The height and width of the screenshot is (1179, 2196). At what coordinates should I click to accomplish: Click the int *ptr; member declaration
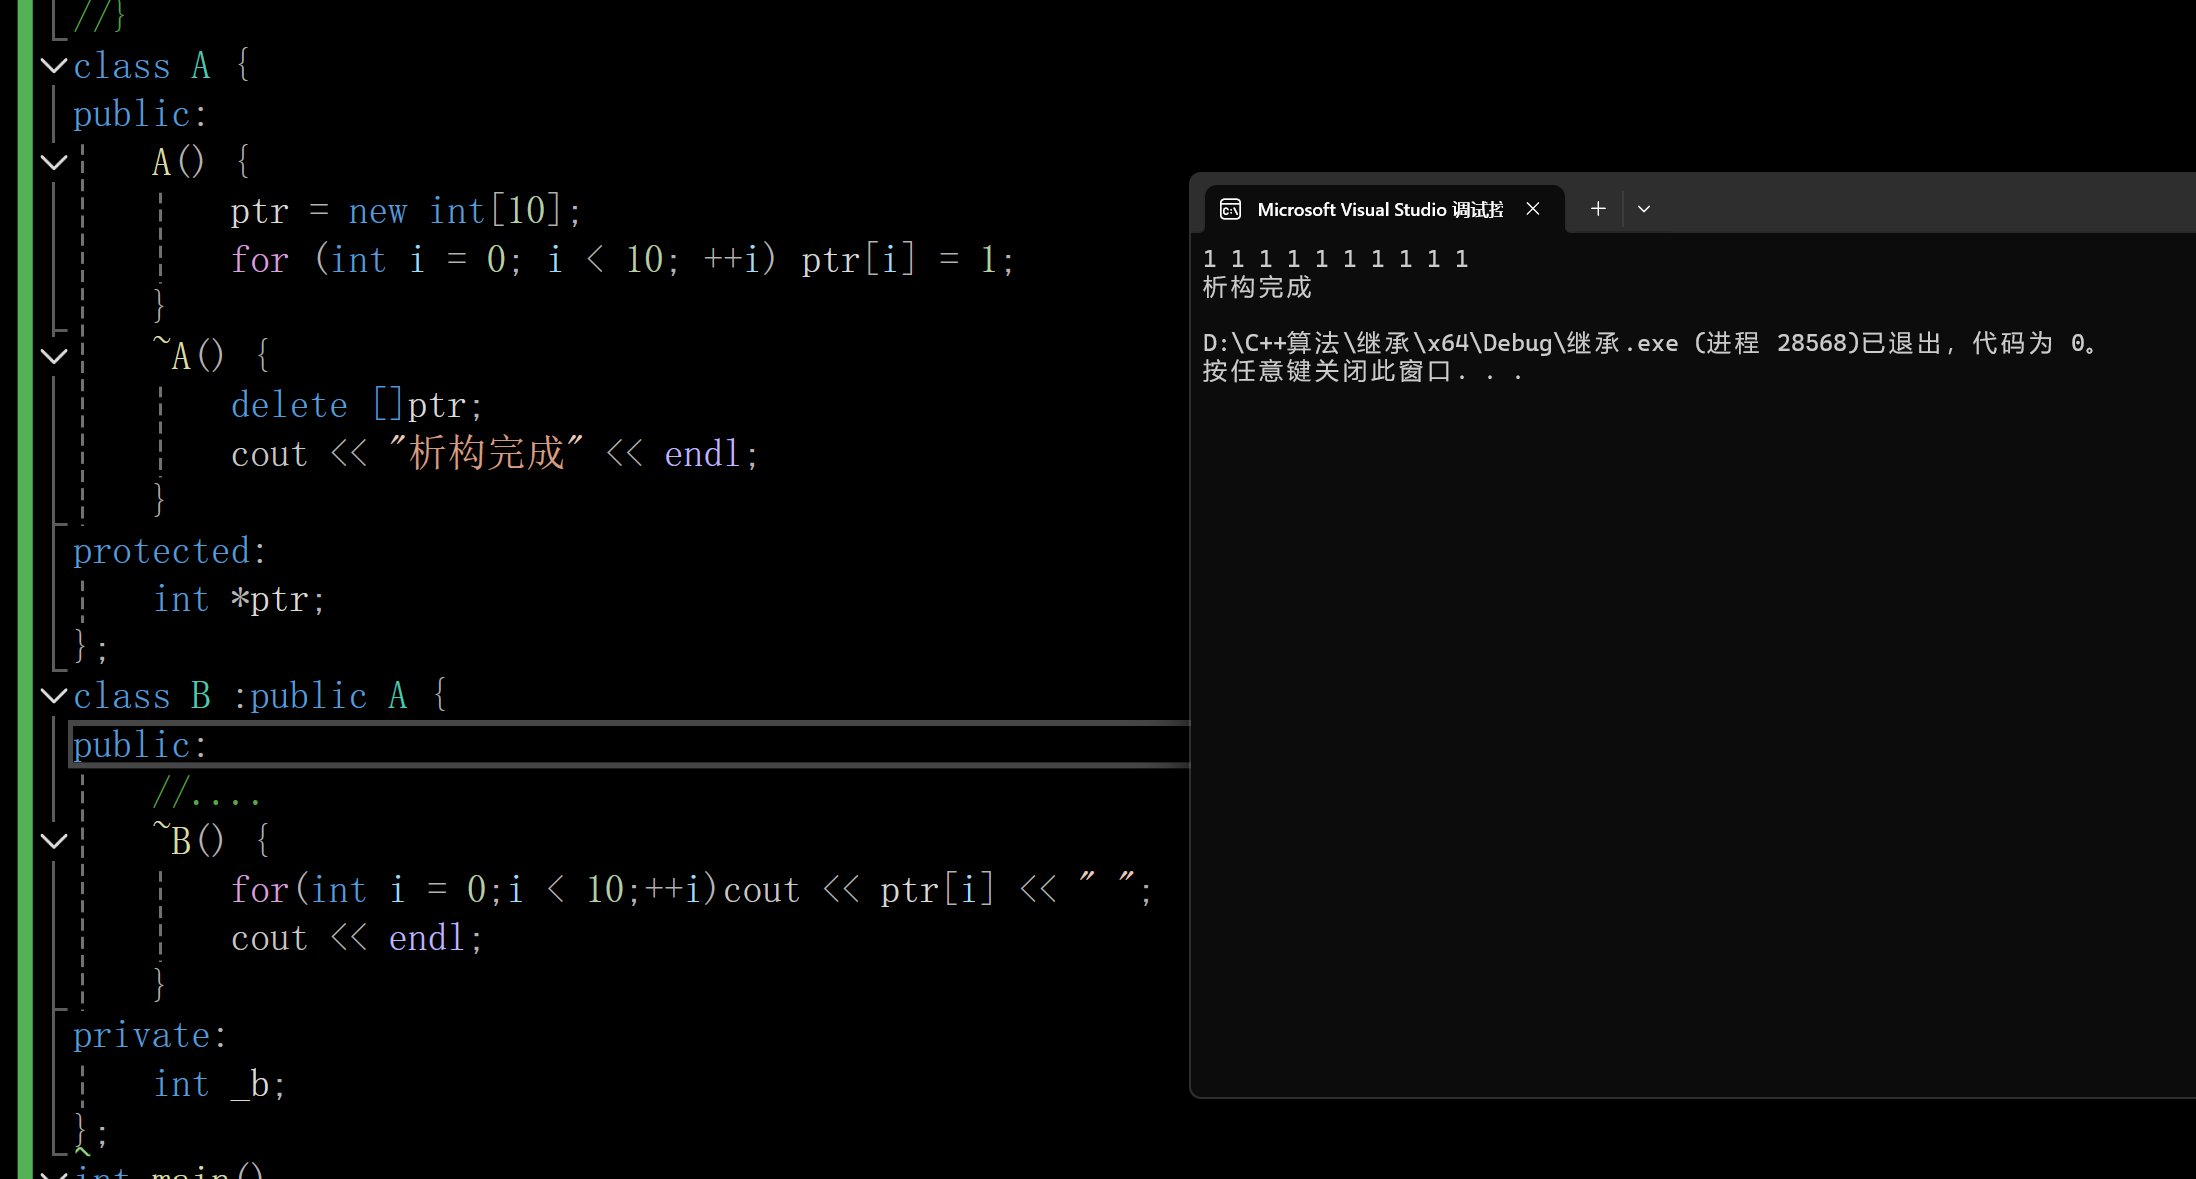click(239, 600)
